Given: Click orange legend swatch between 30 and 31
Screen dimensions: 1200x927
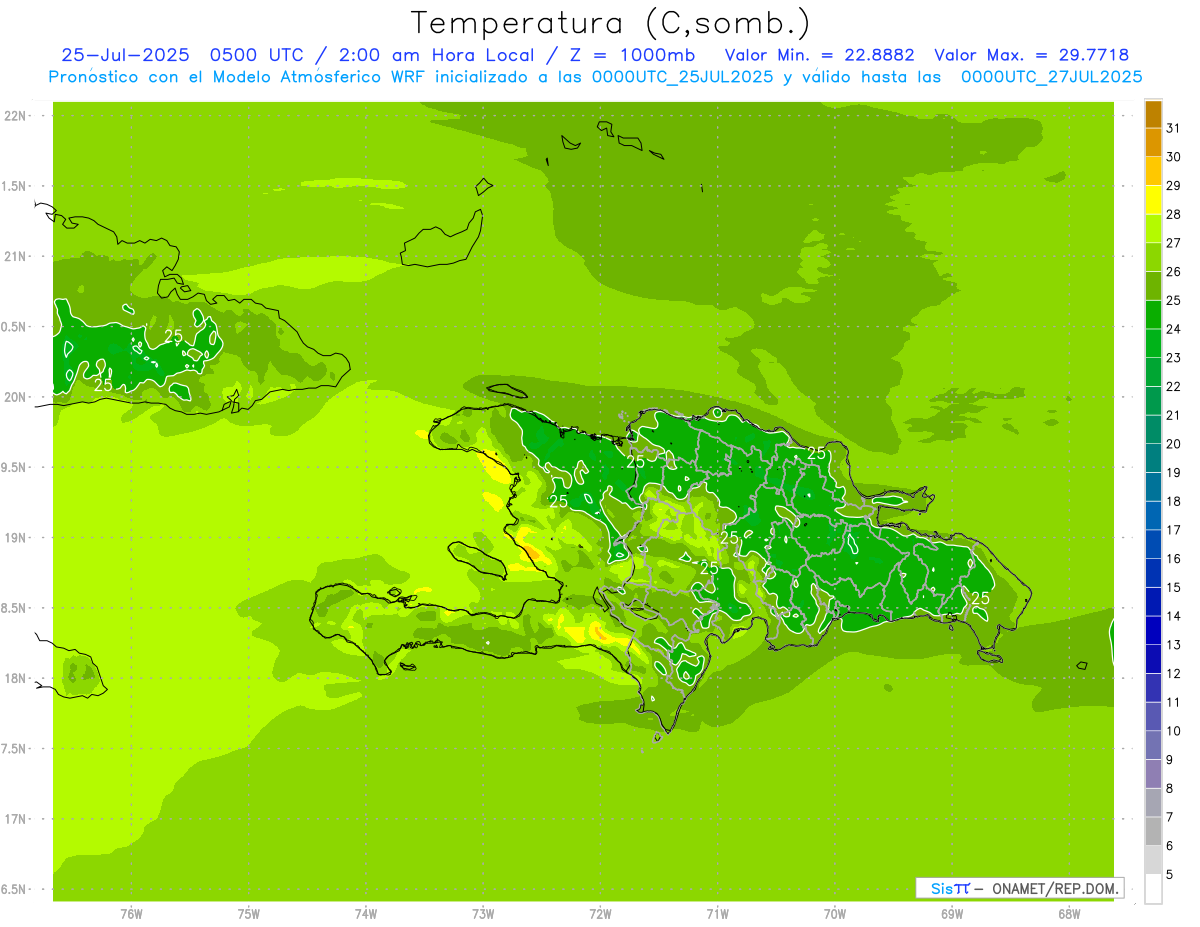Looking at the screenshot, I should [1153, 143].
